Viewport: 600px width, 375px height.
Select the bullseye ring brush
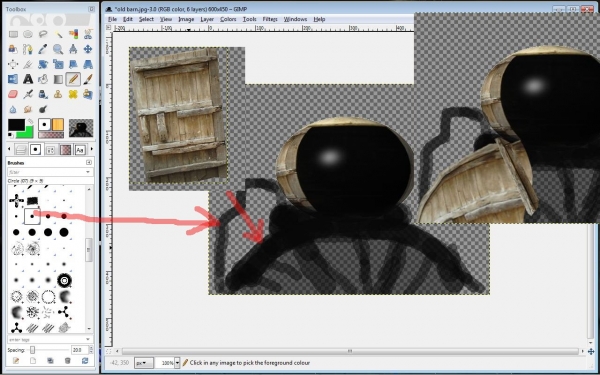[x=64, y=281]
